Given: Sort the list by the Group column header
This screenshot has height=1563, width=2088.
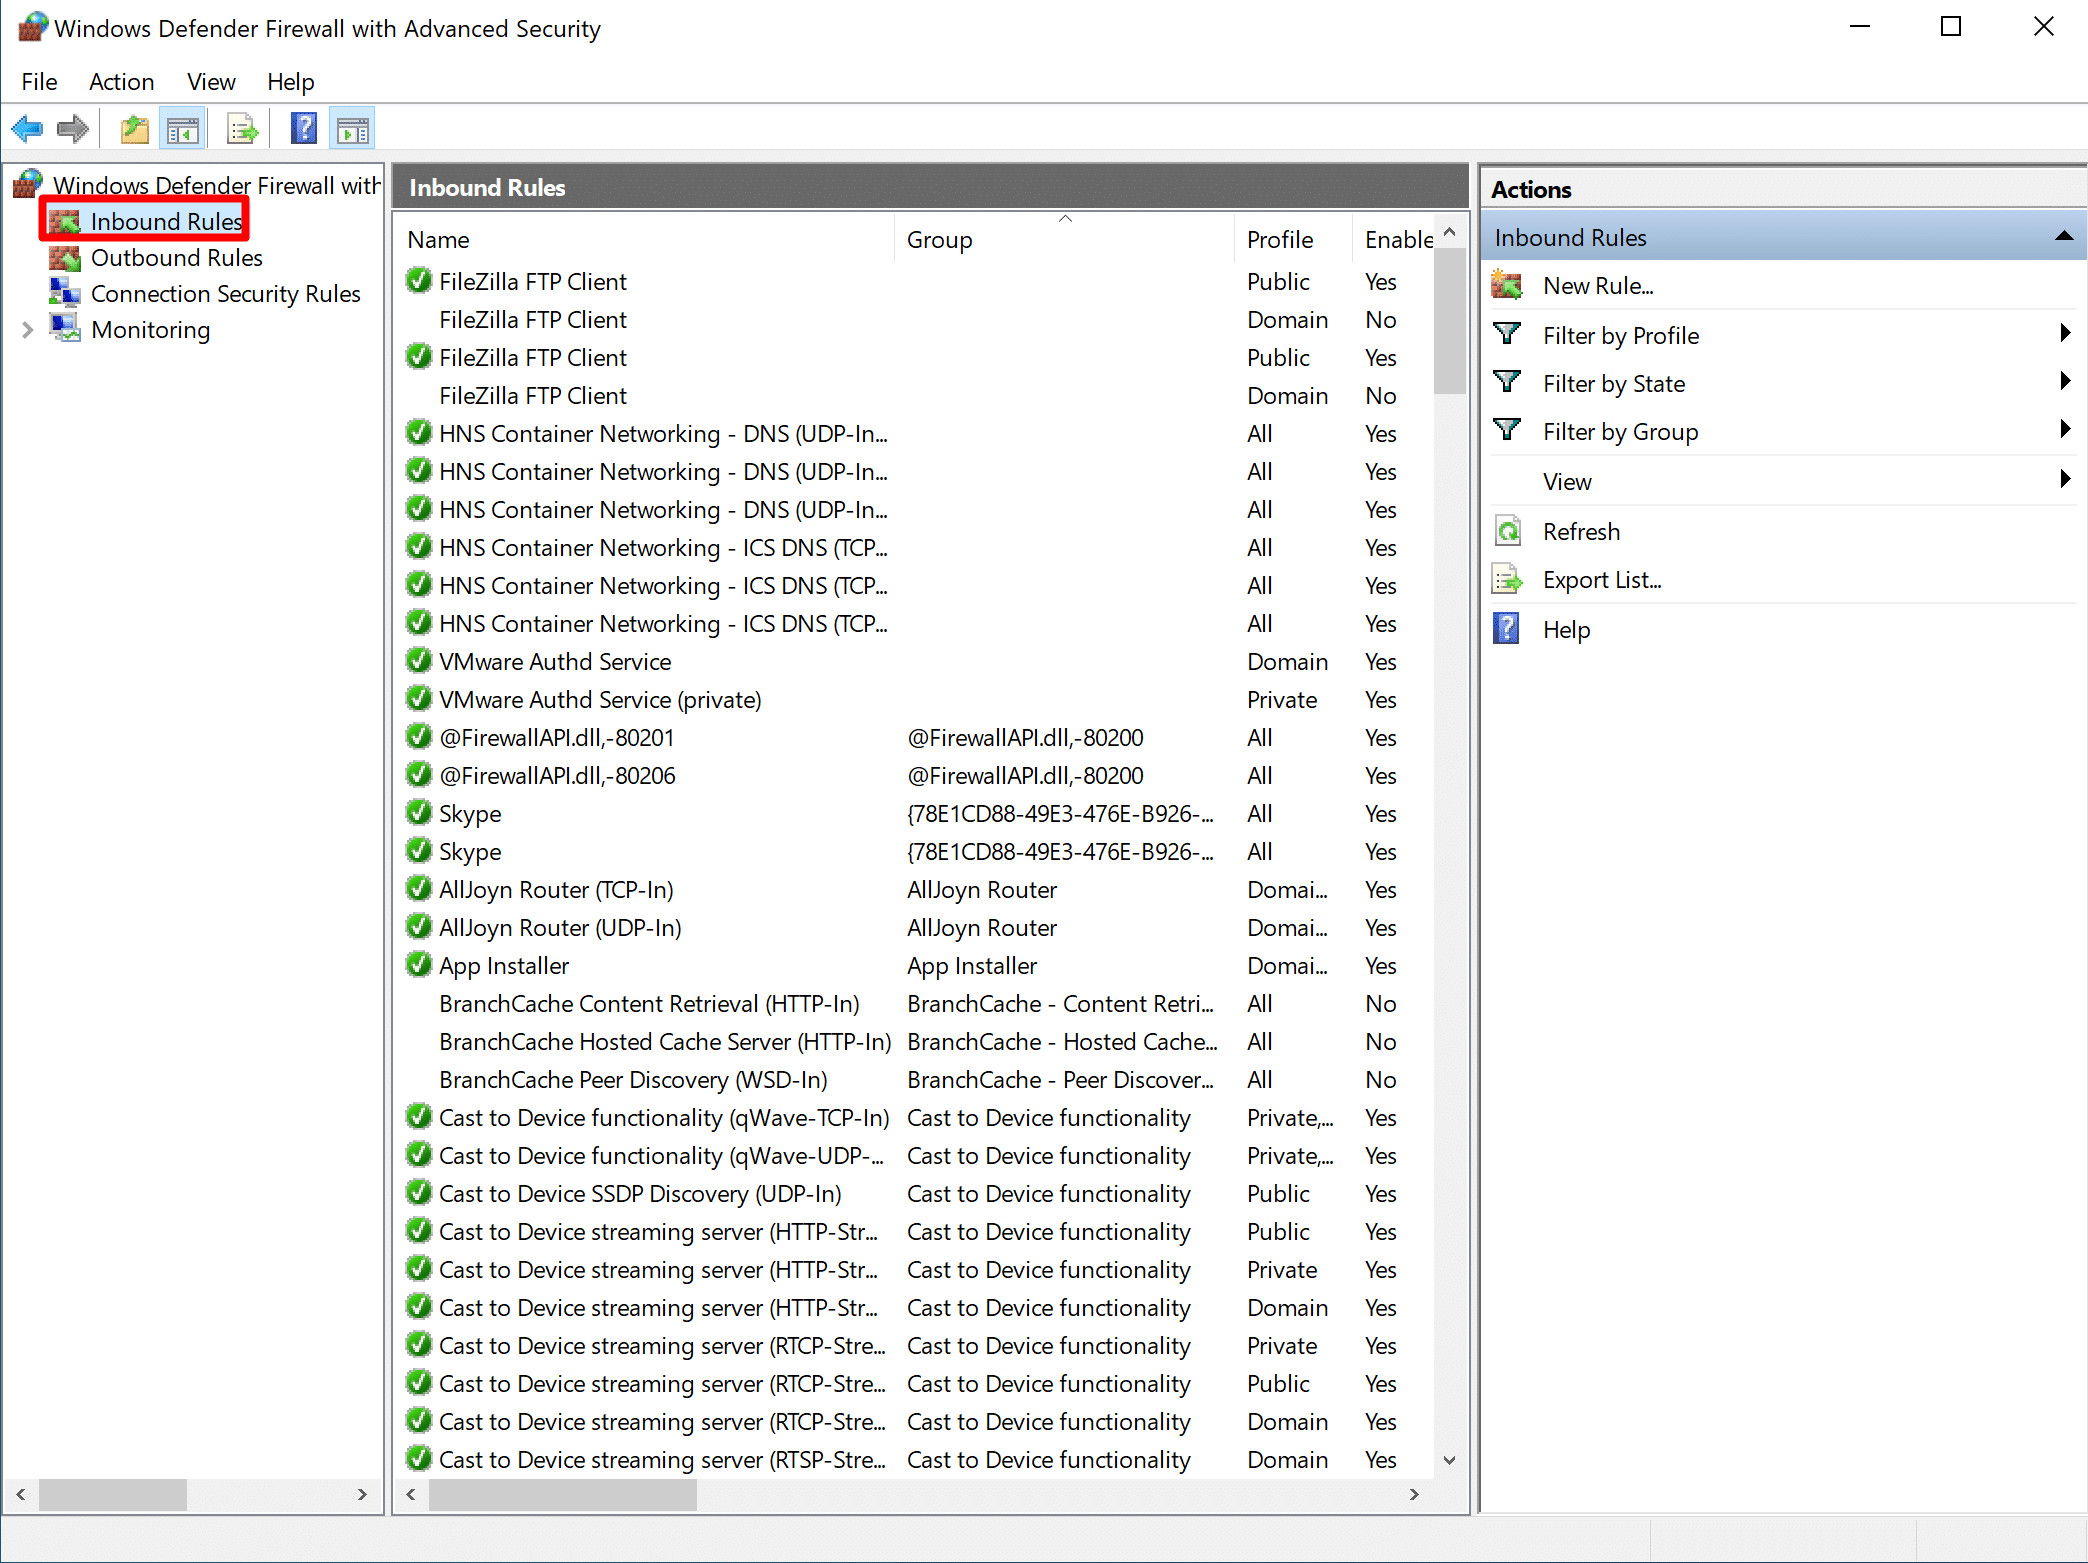Looking at the screenshot, I should (x=939, y=240).
